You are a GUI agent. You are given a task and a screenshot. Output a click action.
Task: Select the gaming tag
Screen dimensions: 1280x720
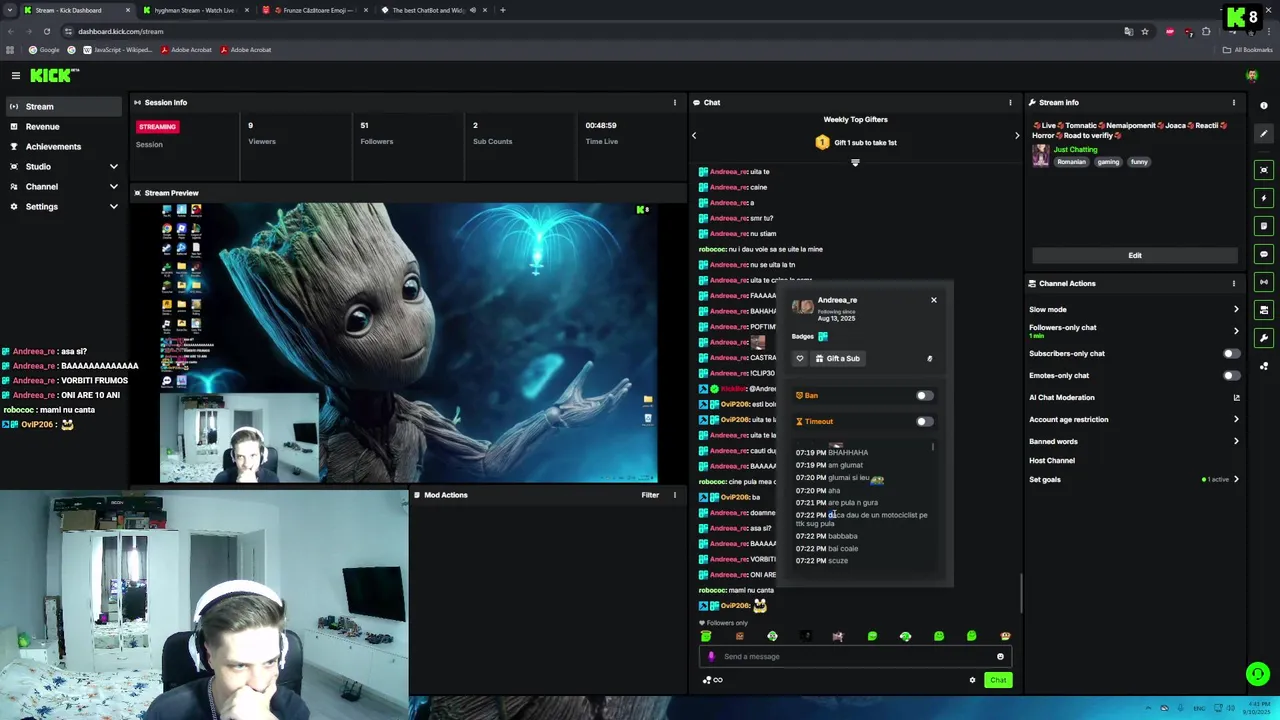1108,162
